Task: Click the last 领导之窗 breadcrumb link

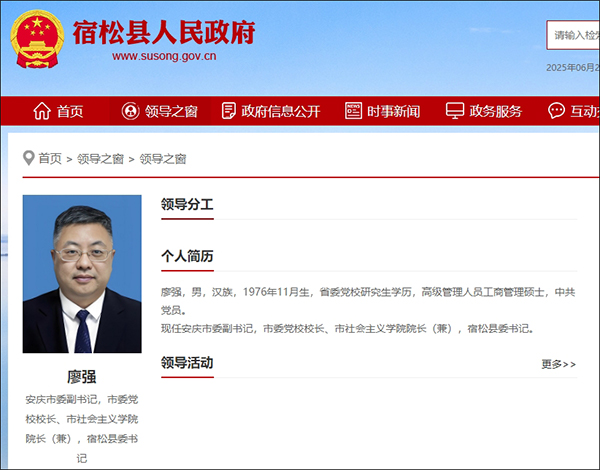Action: [x=163, y=158]
